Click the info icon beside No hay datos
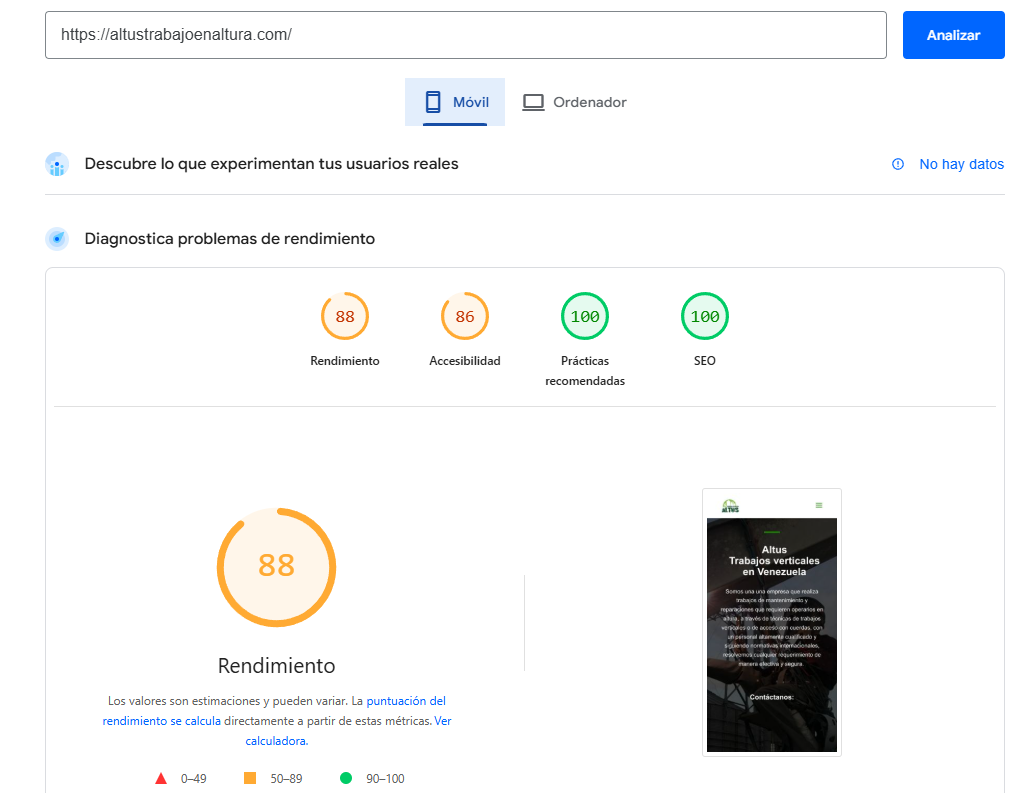Screen dimensions: 1036x793 (x=898, y=164)
